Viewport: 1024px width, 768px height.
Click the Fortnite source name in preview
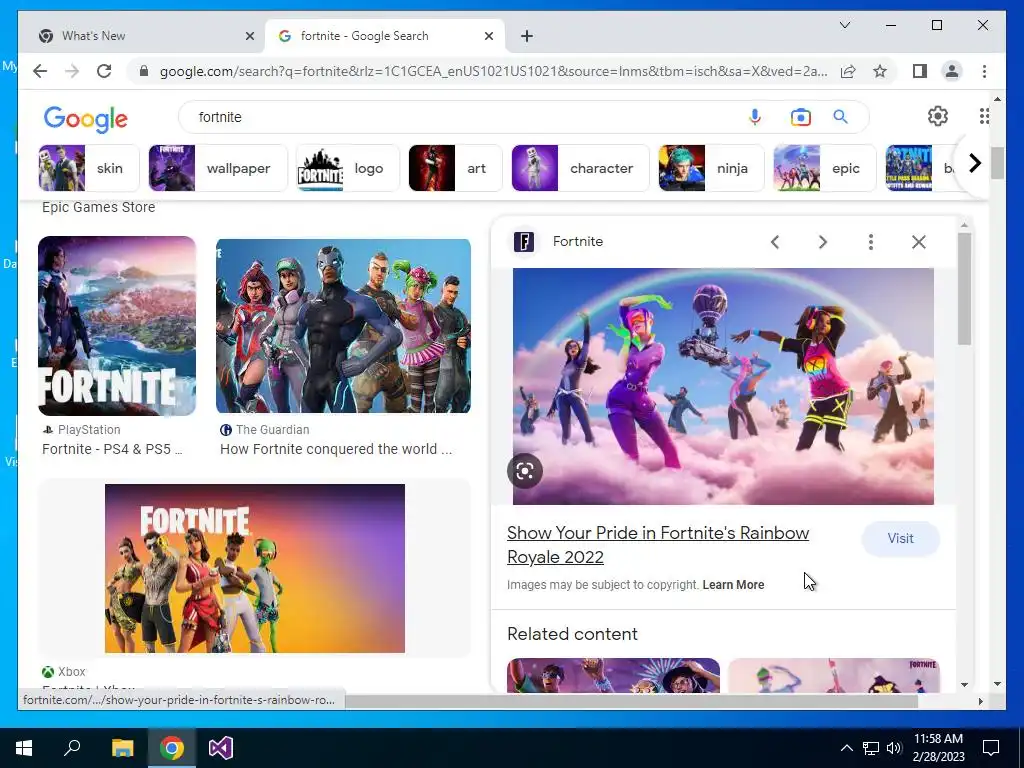coord(578,242)
